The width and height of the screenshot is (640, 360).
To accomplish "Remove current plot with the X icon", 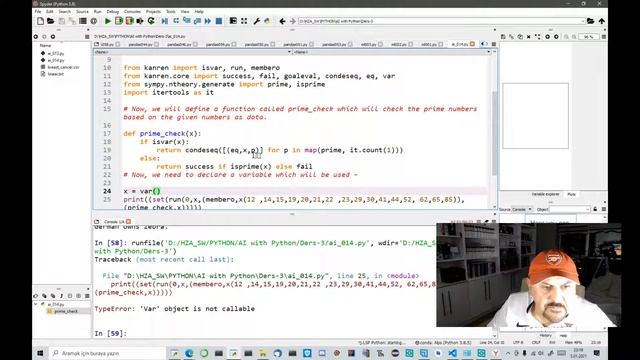I will coord(529,37).
